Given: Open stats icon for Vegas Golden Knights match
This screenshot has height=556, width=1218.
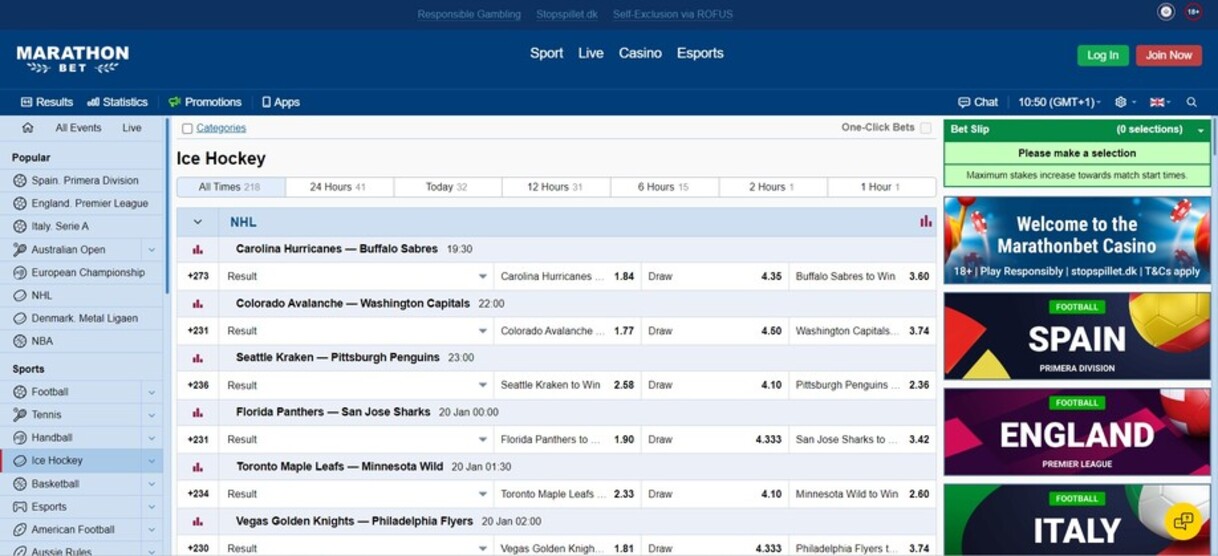Looking at the screenshot, I should click(x=197, y=521).
